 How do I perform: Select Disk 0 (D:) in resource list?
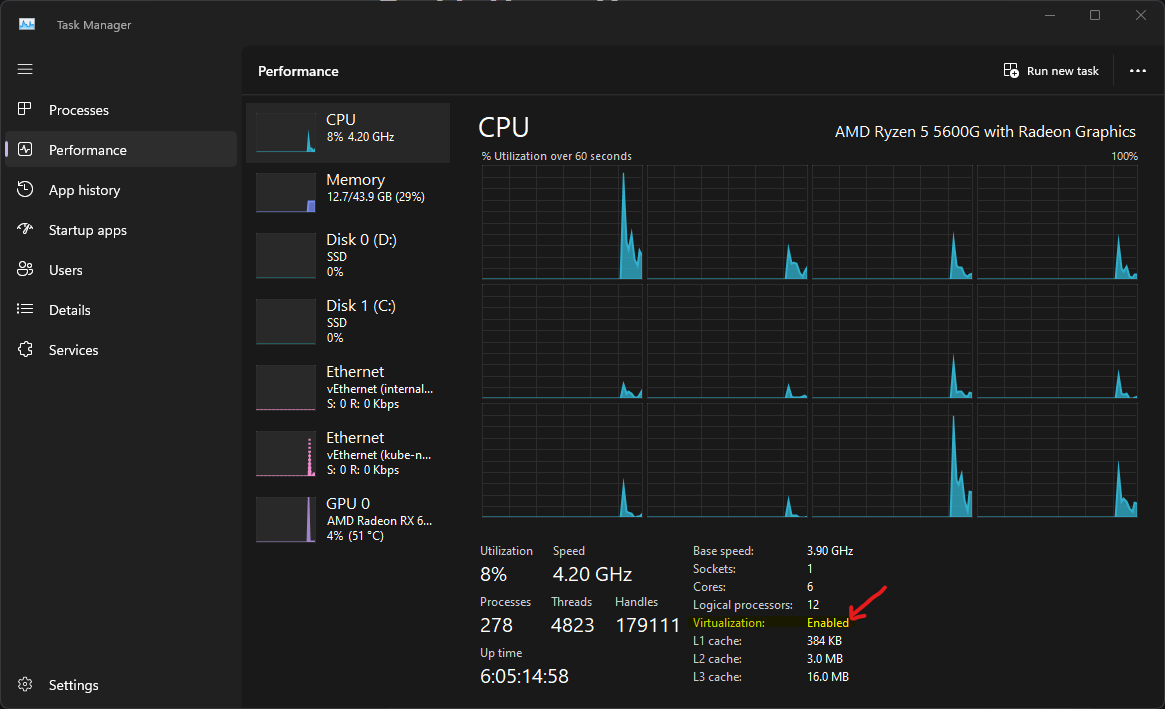pos(347,256)
